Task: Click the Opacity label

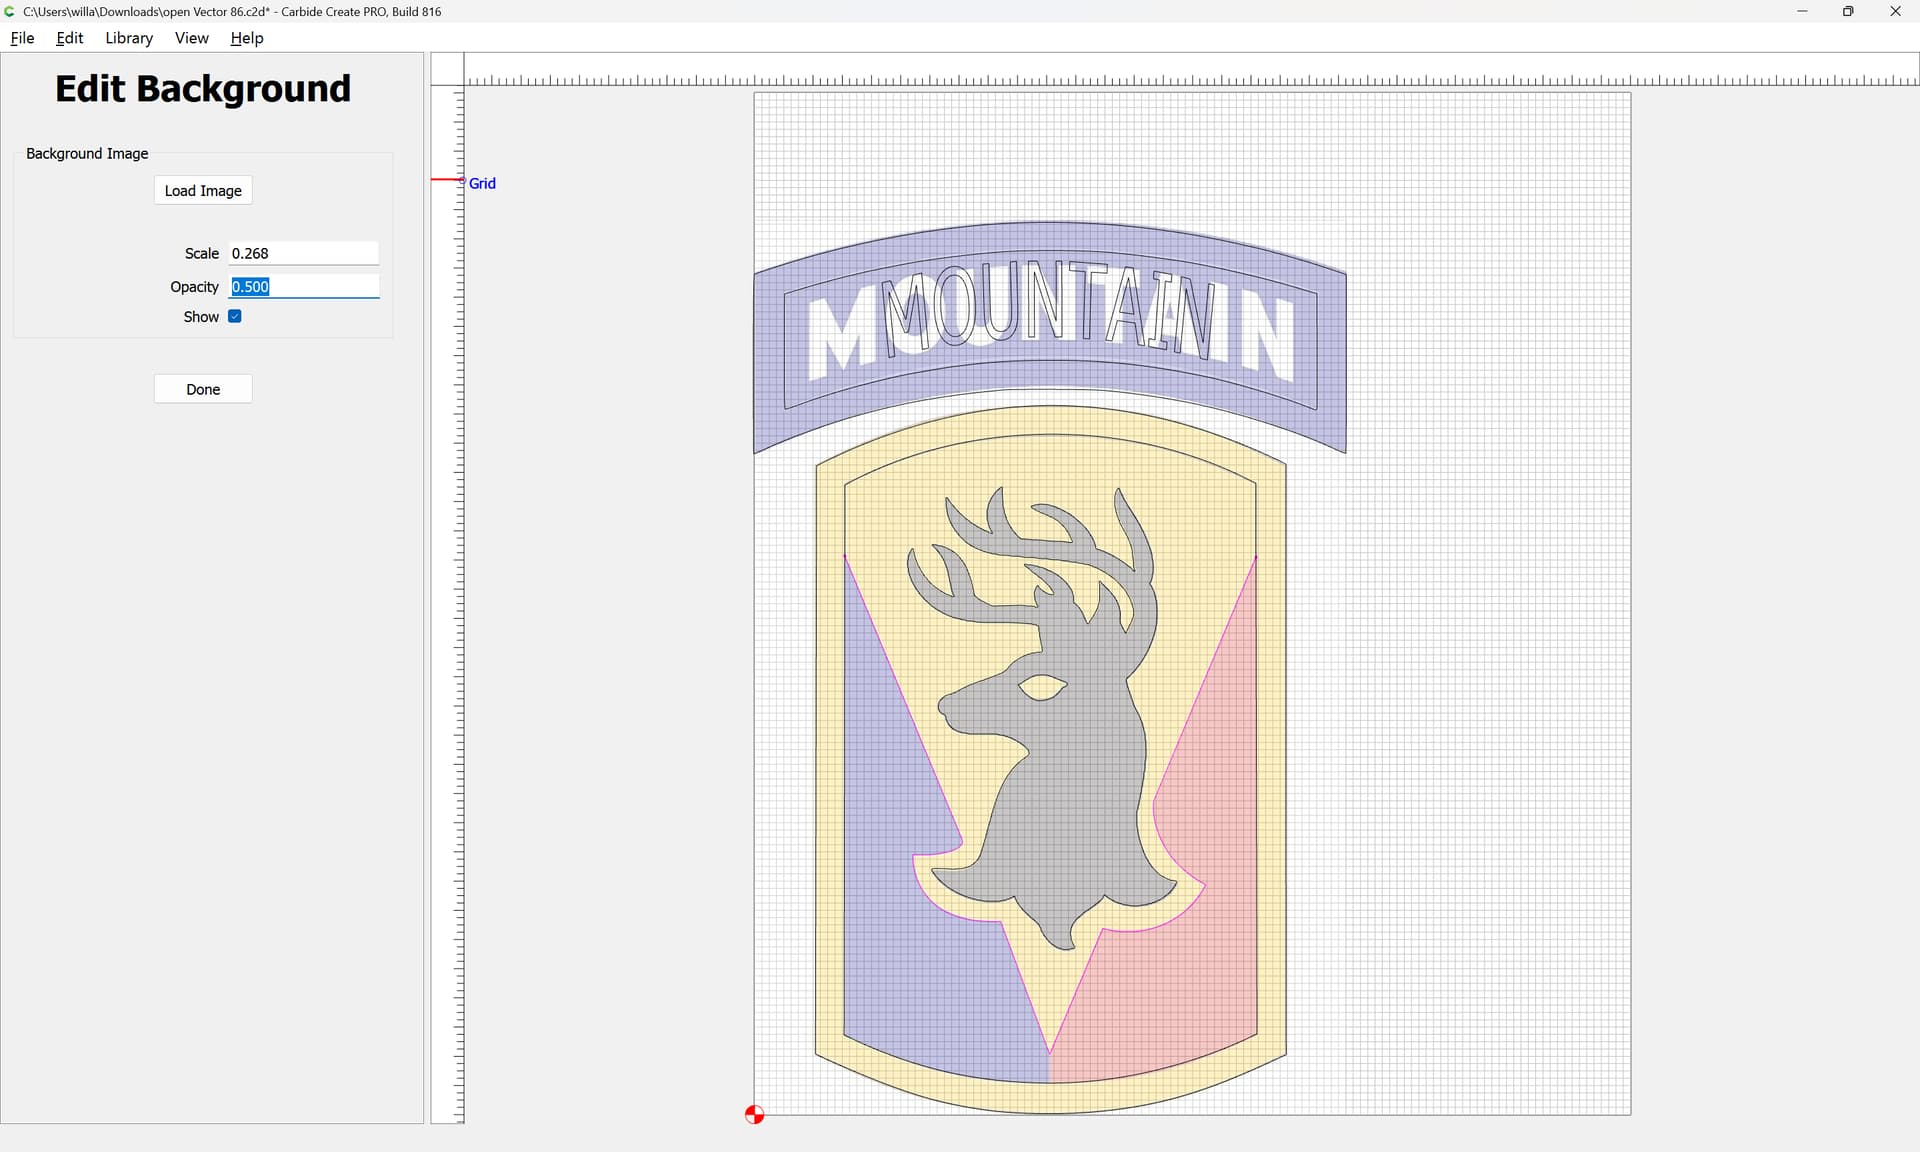Action: click(x=194, y=287)
